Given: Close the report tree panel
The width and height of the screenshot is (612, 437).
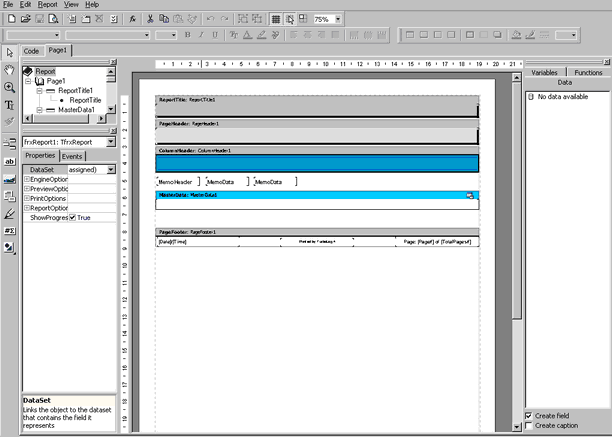Looking at the screenshot, I should (113, 62).
